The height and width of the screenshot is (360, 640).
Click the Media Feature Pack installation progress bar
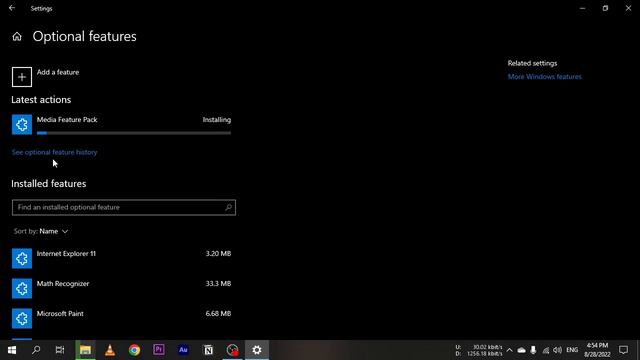tap(134, 133)
